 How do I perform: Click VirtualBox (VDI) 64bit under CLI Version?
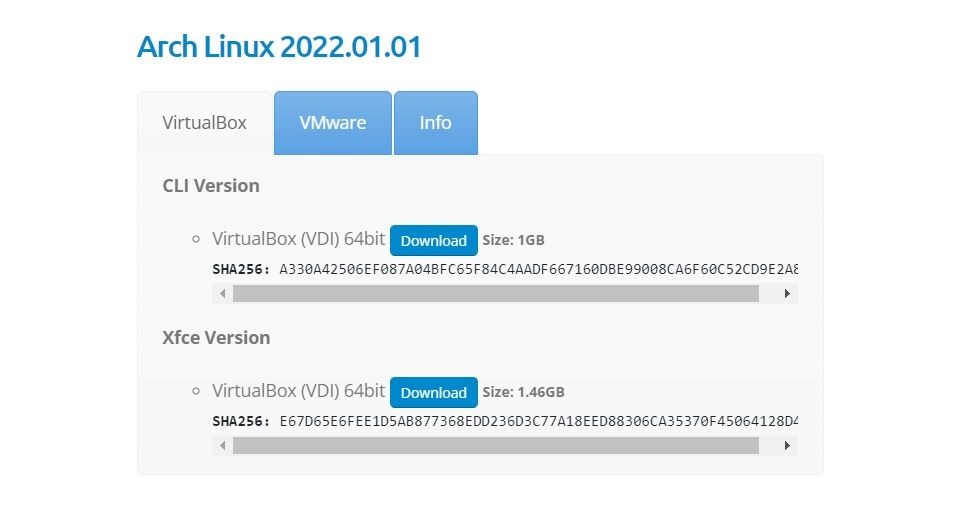[298, 238]
